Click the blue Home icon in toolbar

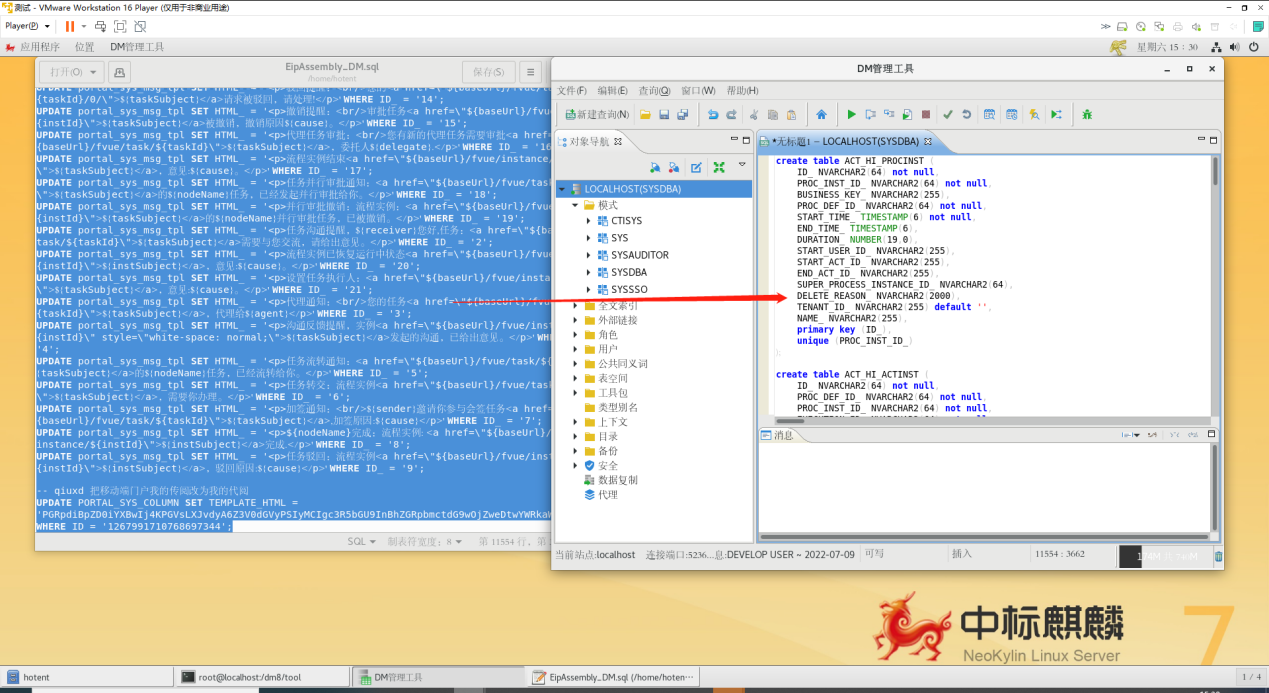click(x=821, y=115)
